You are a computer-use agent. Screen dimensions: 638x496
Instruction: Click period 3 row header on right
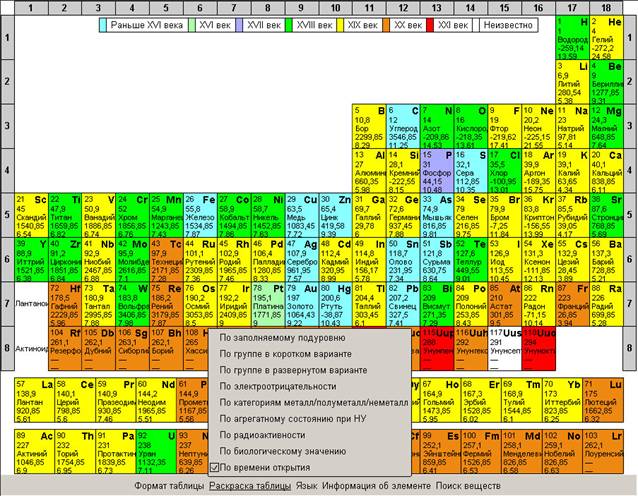(629, 126)
